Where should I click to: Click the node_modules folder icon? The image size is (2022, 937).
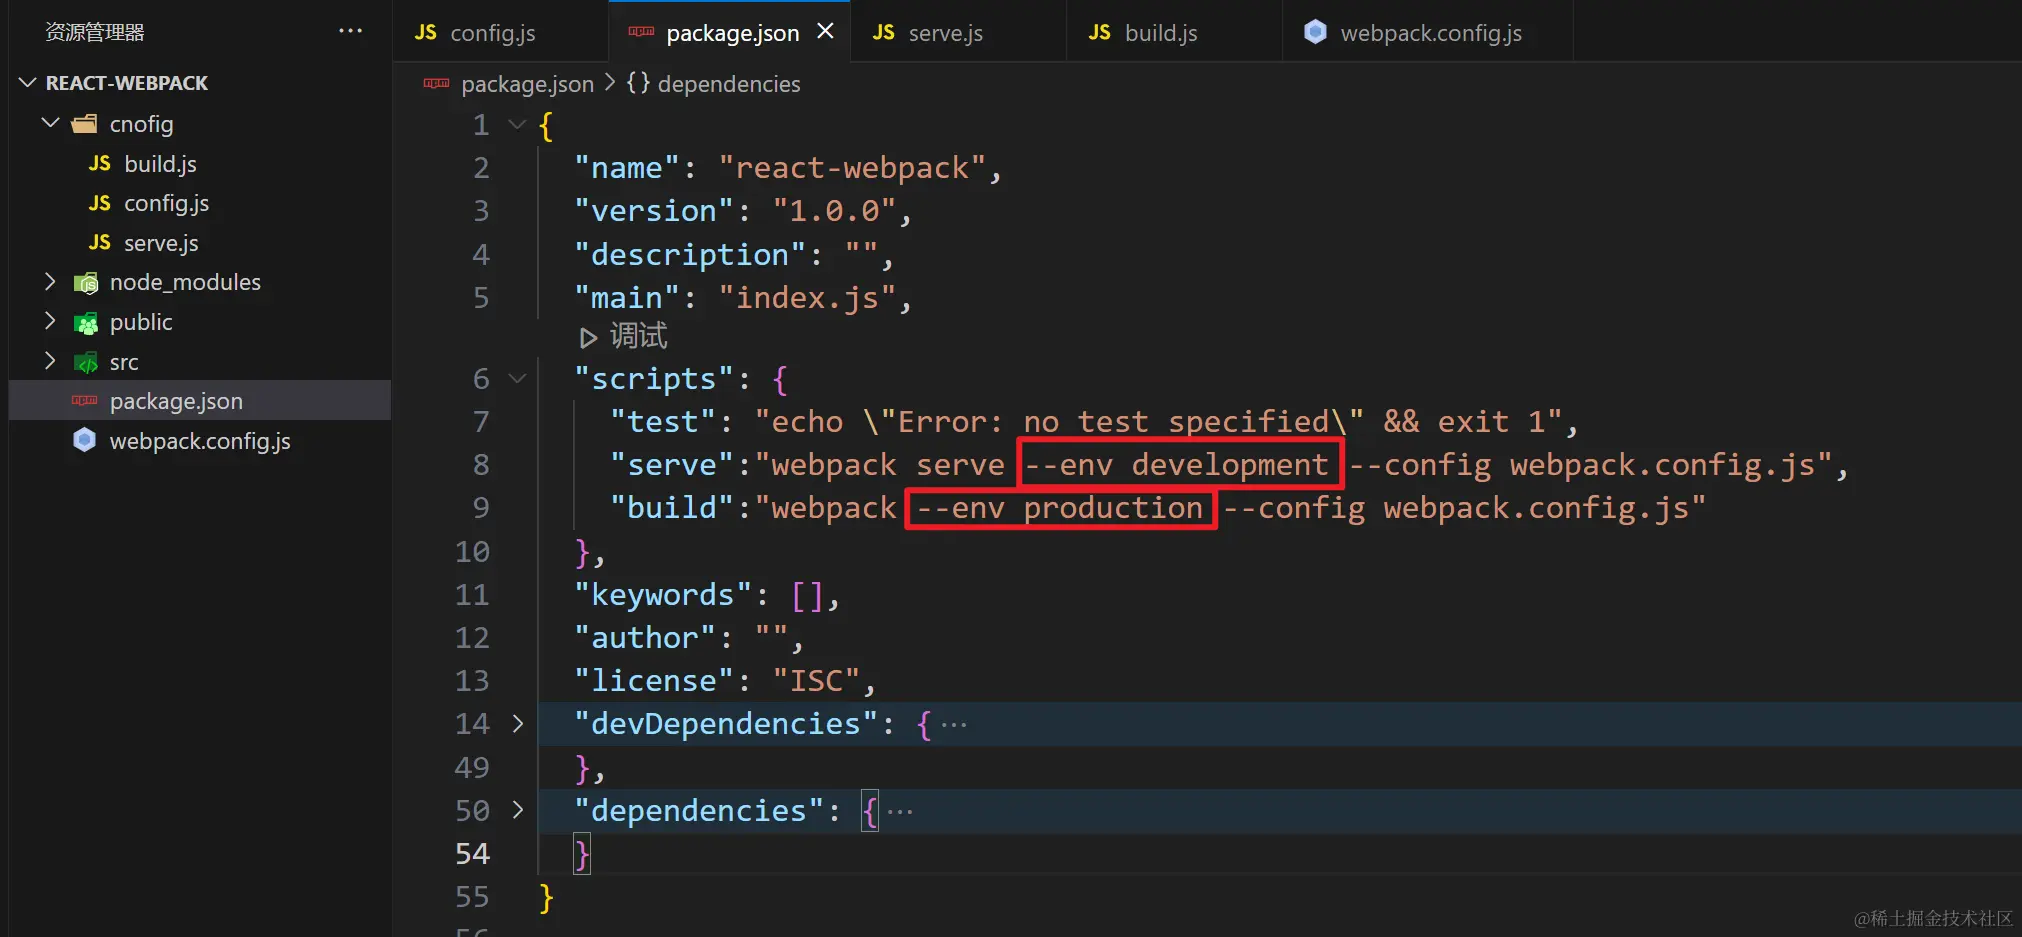86,283
